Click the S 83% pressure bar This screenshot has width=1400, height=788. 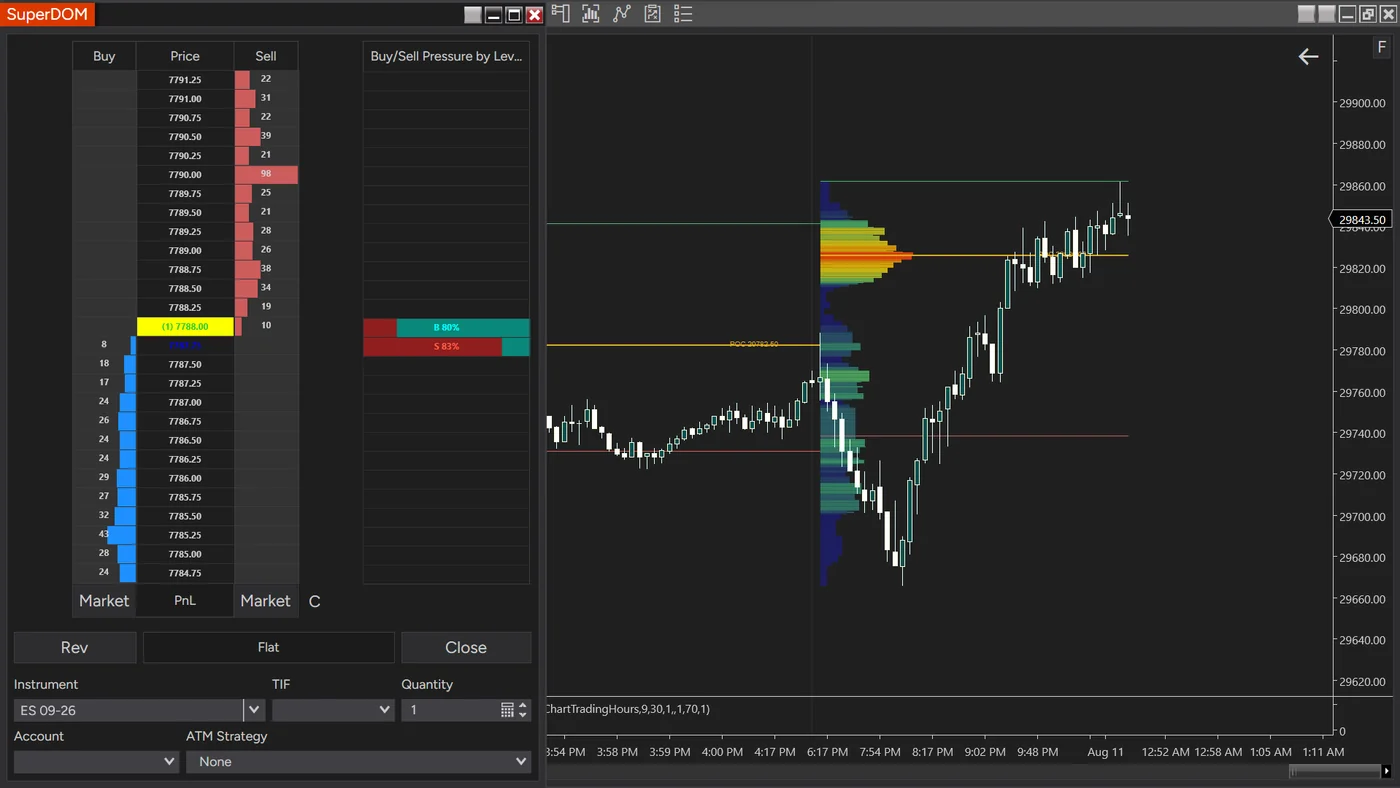[x=446, y=346]
